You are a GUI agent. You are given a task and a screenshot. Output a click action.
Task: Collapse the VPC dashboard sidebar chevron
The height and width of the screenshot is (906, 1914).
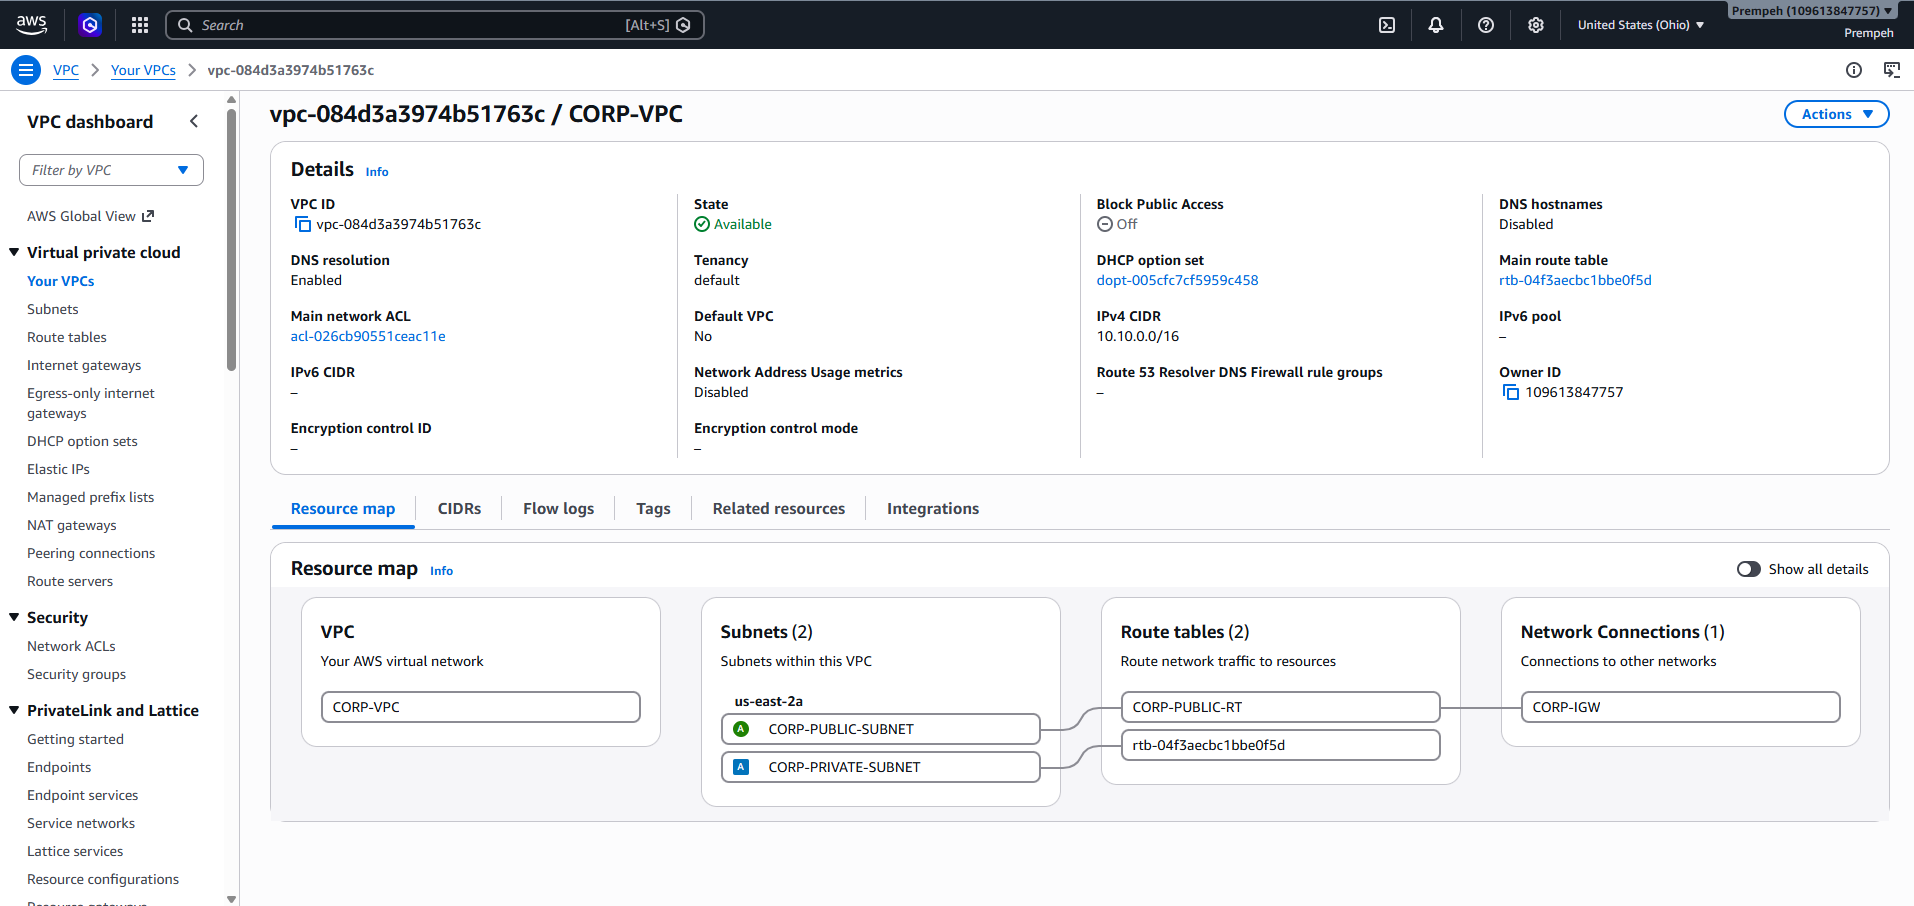[x=194, y=121]
